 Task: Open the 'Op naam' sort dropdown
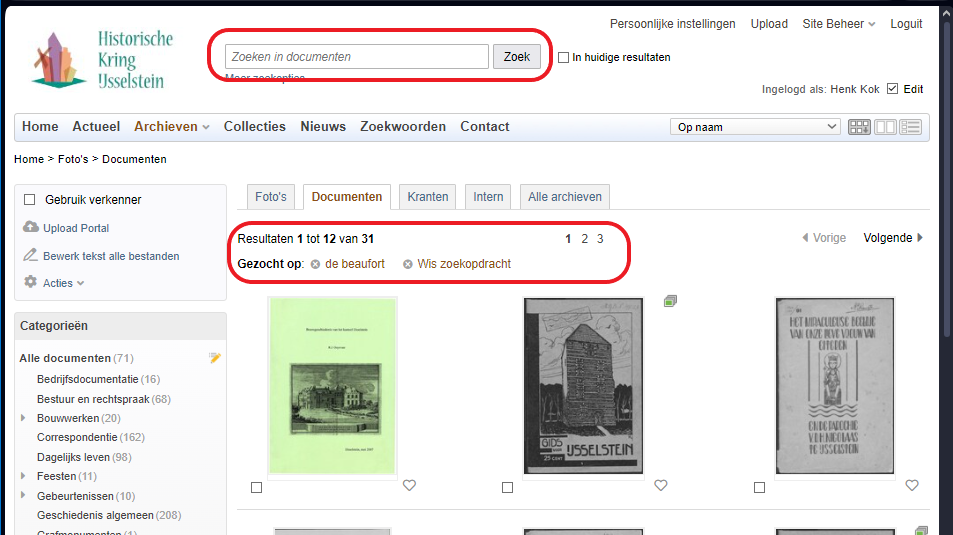755,127
